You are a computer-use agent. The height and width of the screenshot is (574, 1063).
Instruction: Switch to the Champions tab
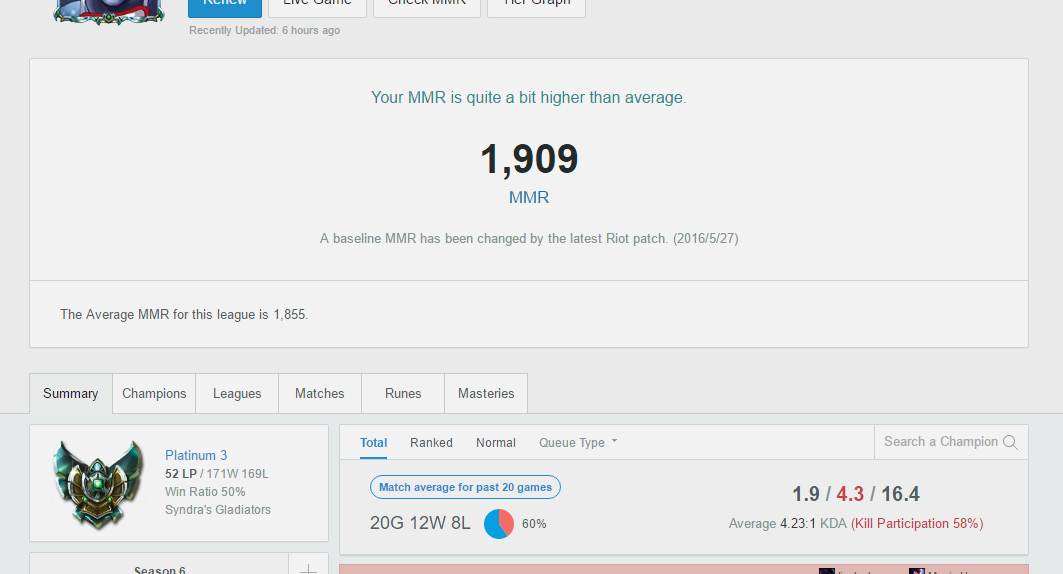click(154, 394)
